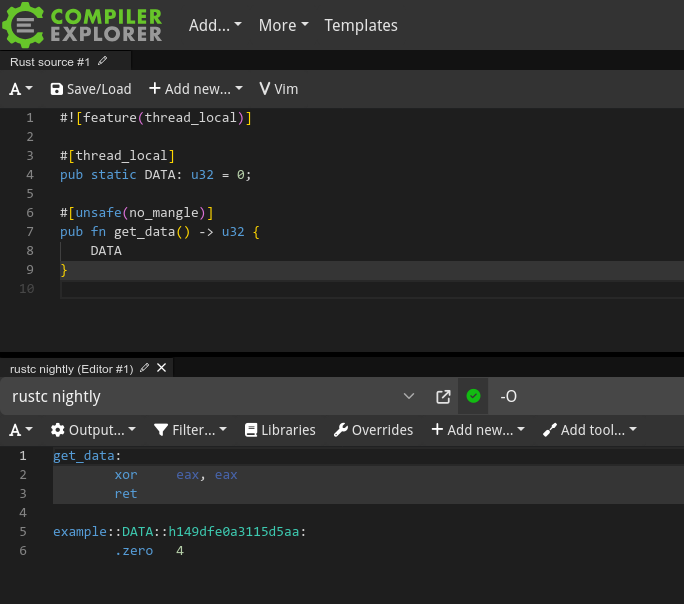Image resolution: width=684 pixels, height=604 pixels.
Task: Rename Rust source #1 with pencil icon
Action: click(103, 61)
